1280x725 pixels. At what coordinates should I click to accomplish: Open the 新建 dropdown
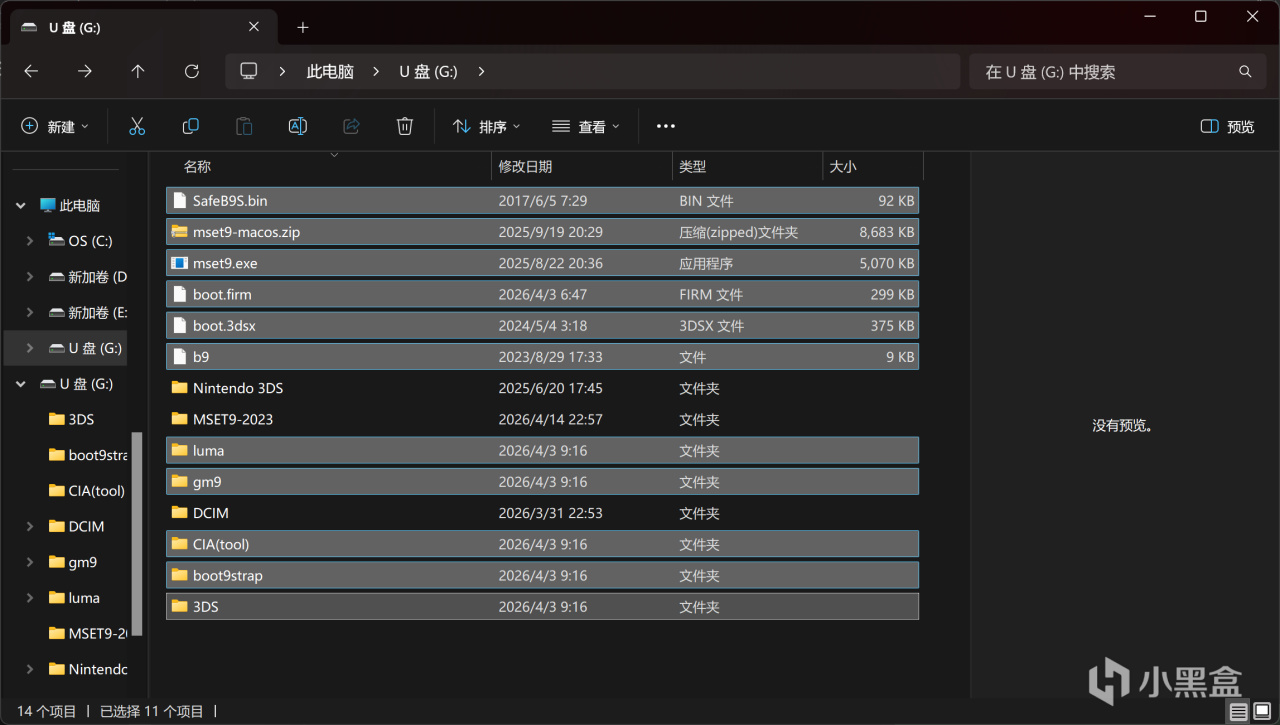click(x=55, y=126)
